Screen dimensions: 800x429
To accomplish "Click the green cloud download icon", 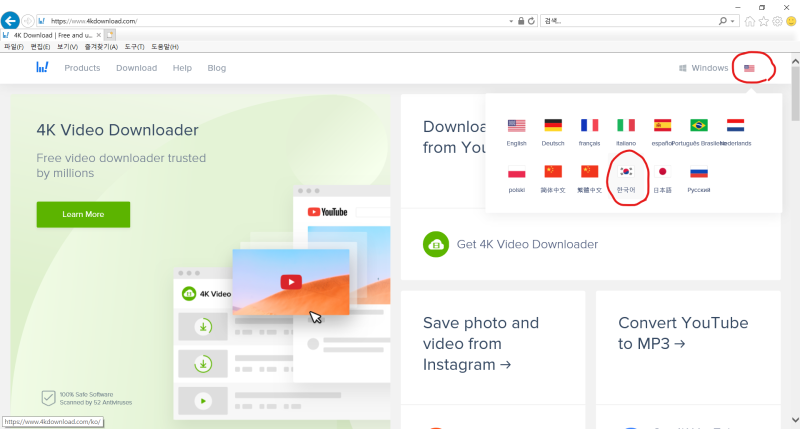I will pos(436,244).
